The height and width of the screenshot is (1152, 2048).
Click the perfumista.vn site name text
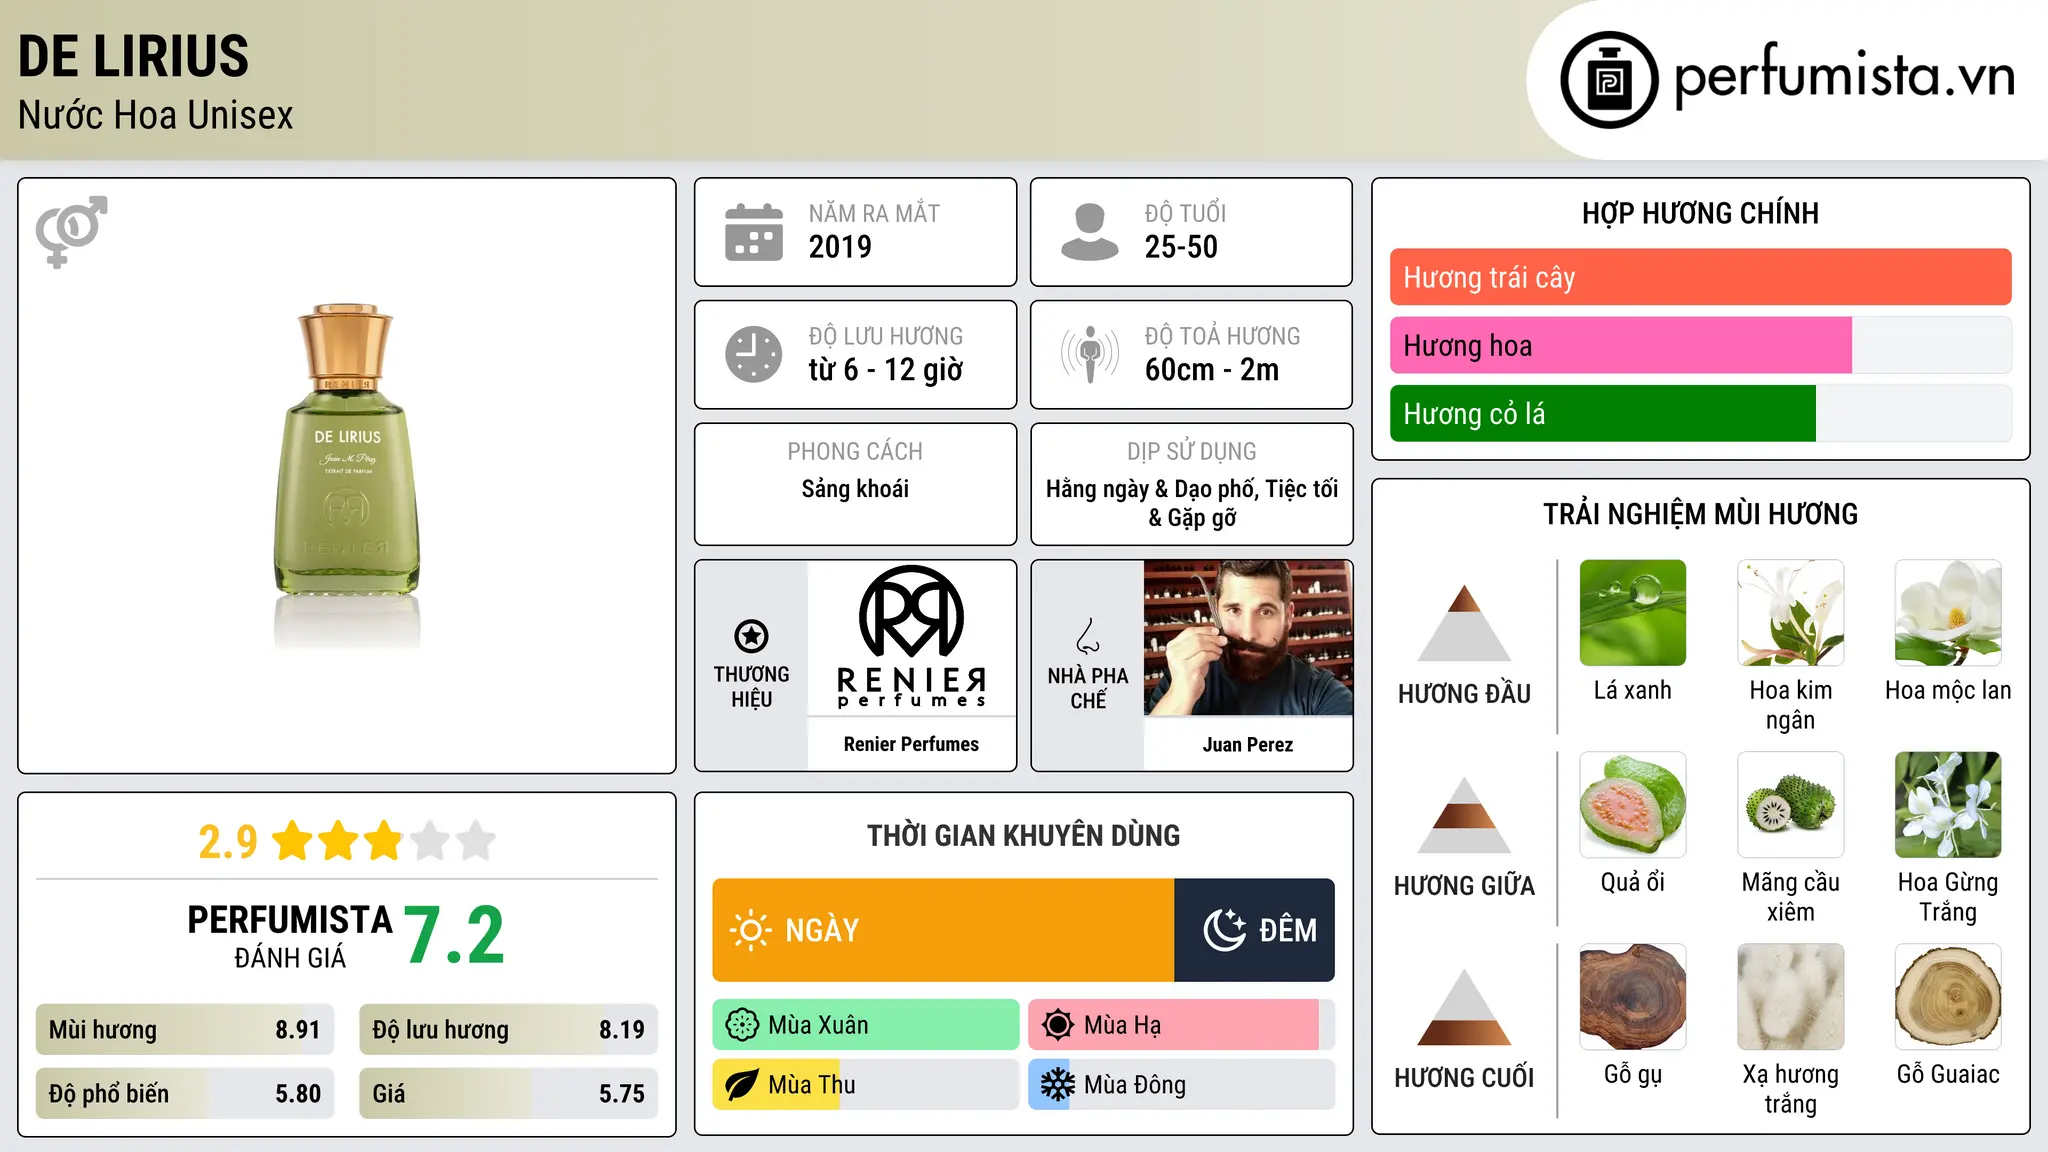click(1844, 76)
